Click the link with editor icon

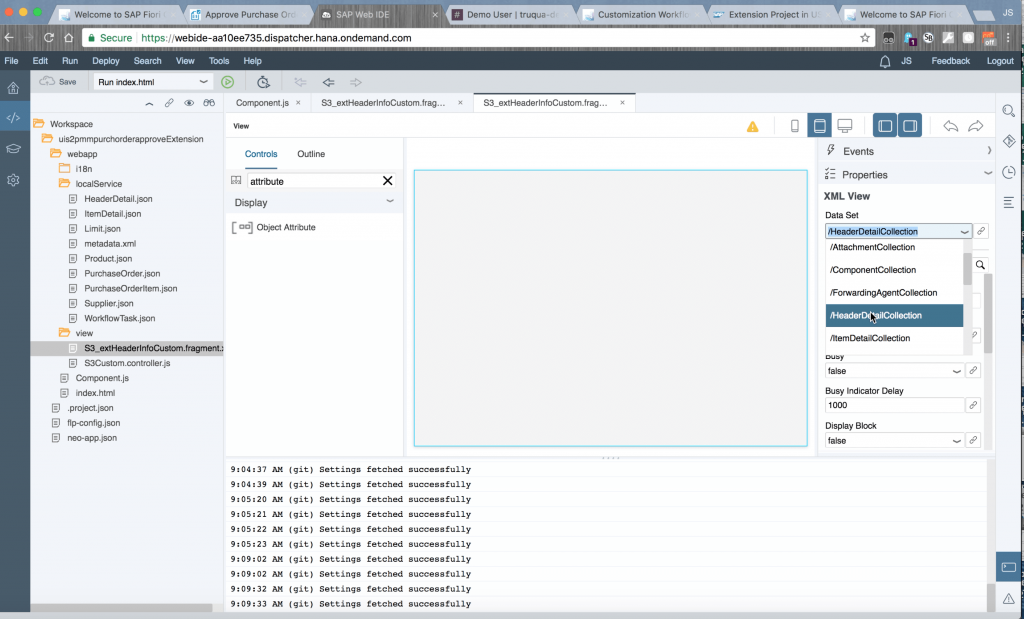pos(169,103)
